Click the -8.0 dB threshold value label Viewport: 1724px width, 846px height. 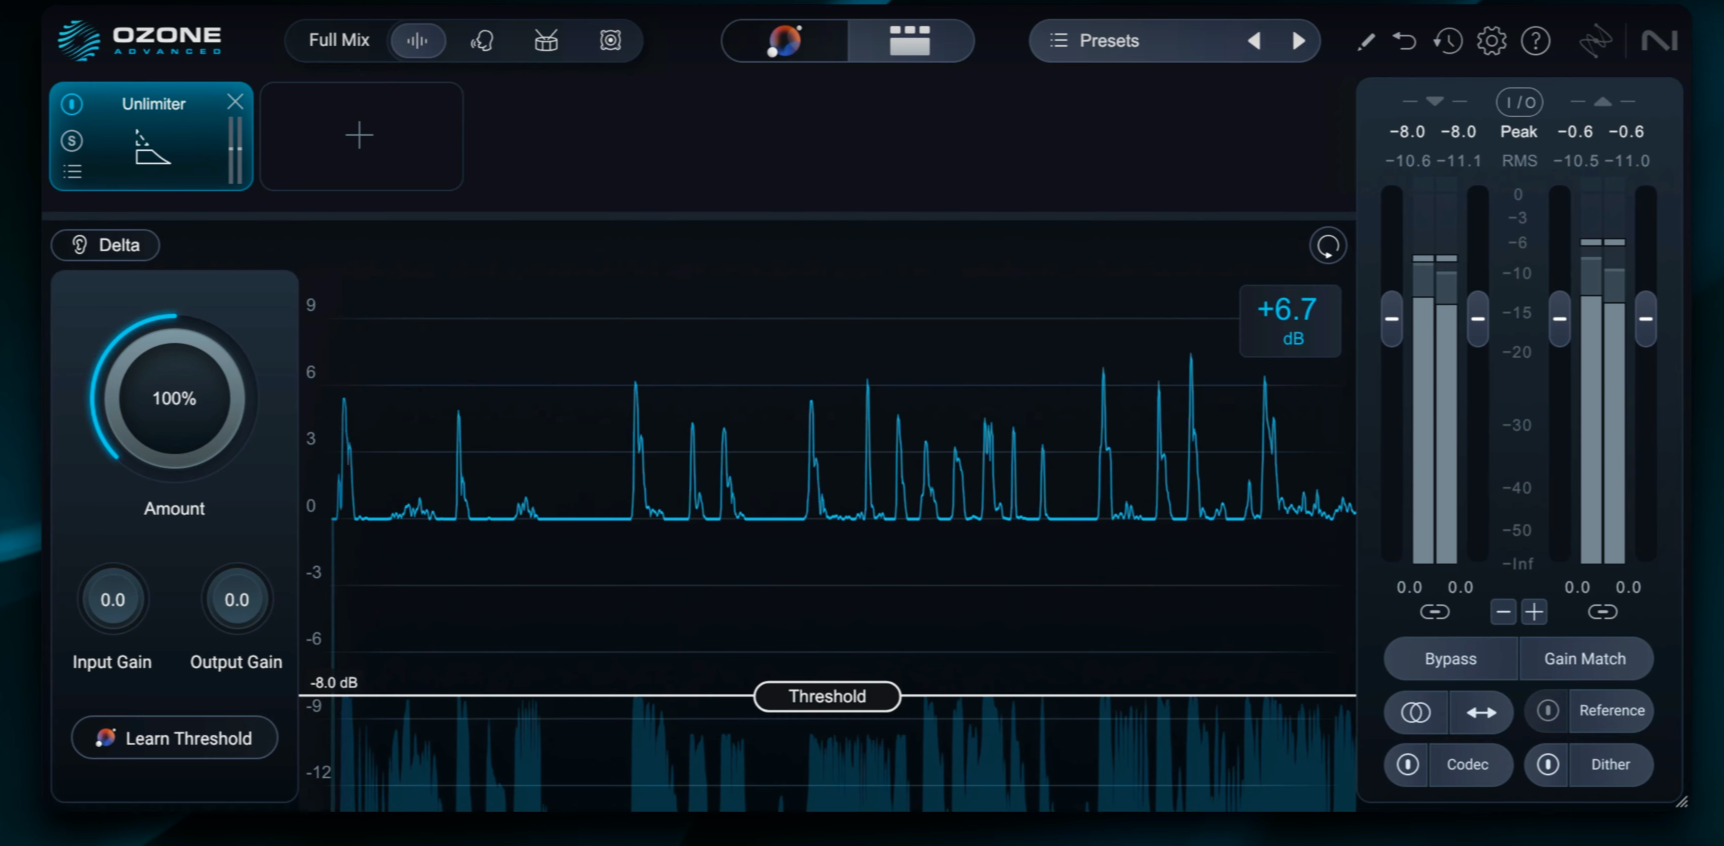click(x=334, y=683)
